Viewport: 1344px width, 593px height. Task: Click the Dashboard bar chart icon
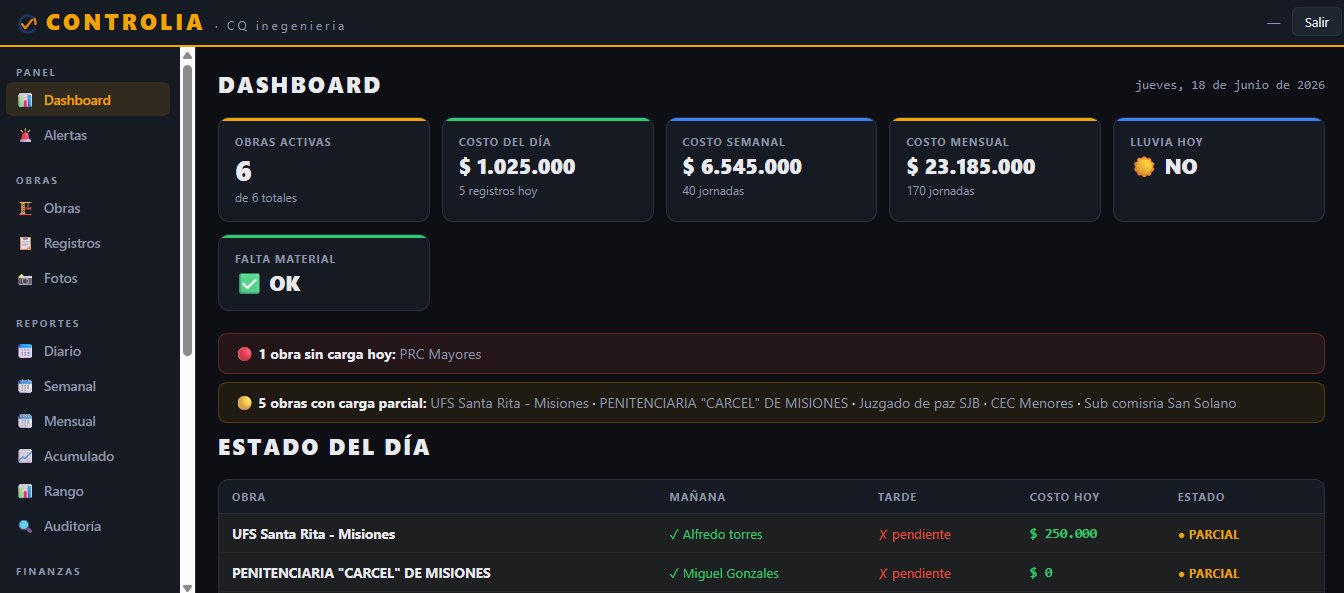coord(25,100)
